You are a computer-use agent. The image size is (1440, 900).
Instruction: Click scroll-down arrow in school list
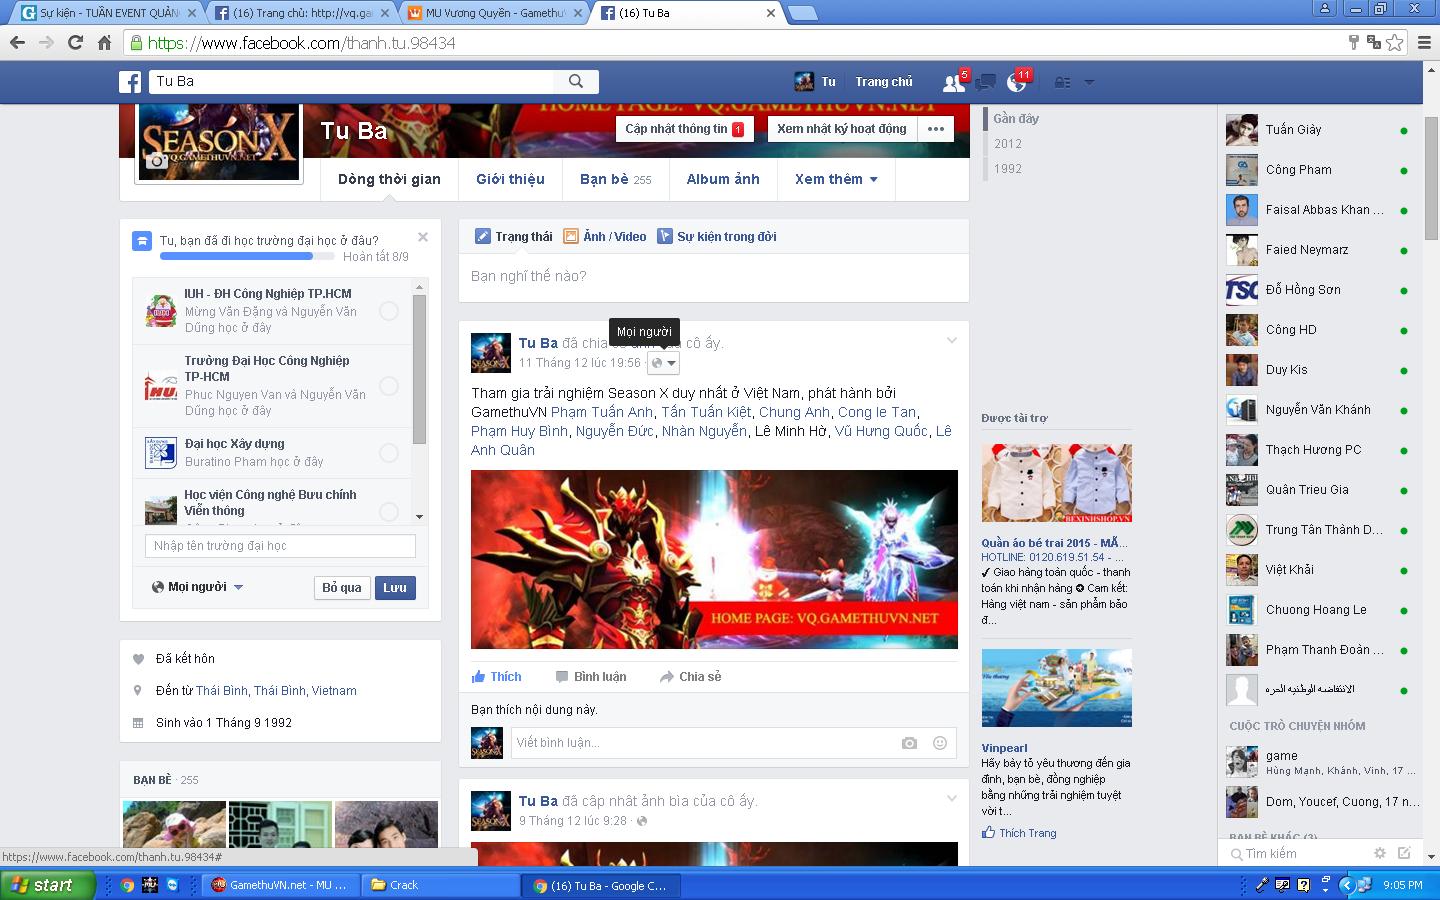point(419,517)
